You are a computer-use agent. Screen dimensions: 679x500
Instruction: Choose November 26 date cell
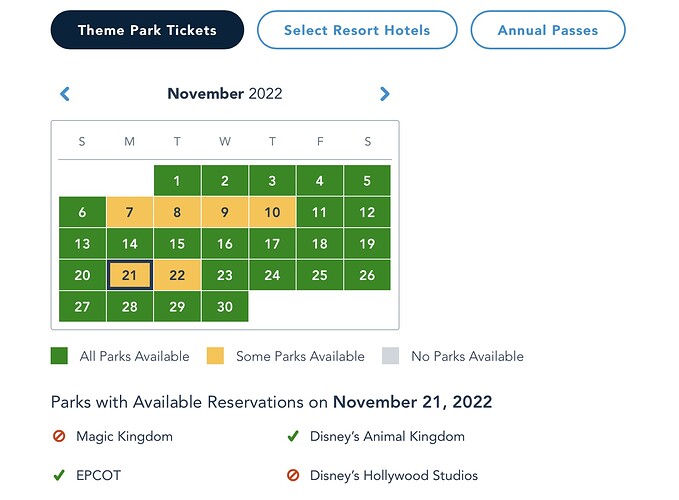tap(367, 275)
